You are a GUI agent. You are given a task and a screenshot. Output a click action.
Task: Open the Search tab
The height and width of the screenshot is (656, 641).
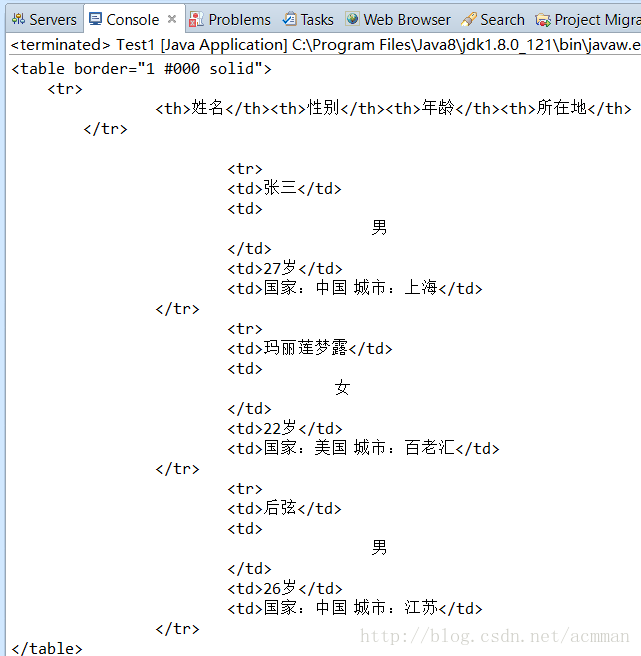coord(493,19)
